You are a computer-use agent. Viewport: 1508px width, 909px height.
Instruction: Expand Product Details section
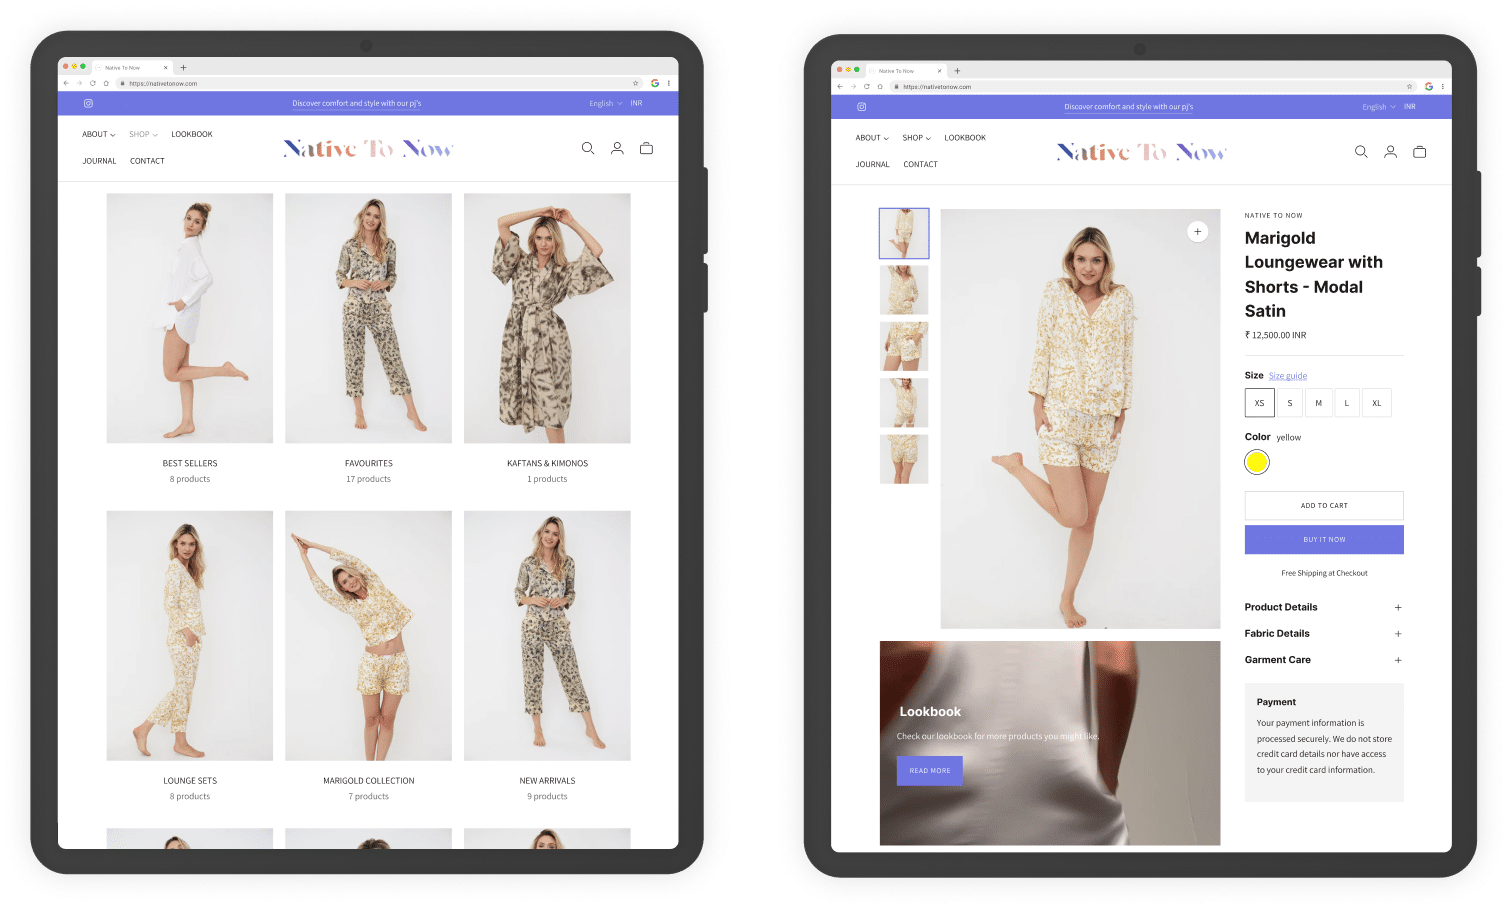pyautogui.click(x=1324, y=607)
